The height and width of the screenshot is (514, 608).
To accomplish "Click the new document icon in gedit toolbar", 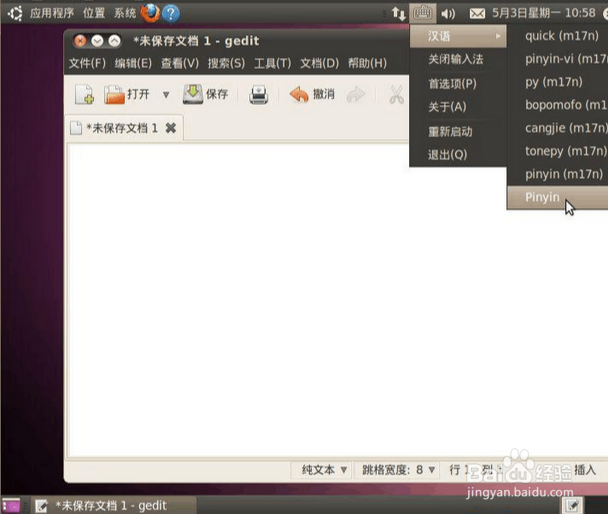I will tap(84, 94).
